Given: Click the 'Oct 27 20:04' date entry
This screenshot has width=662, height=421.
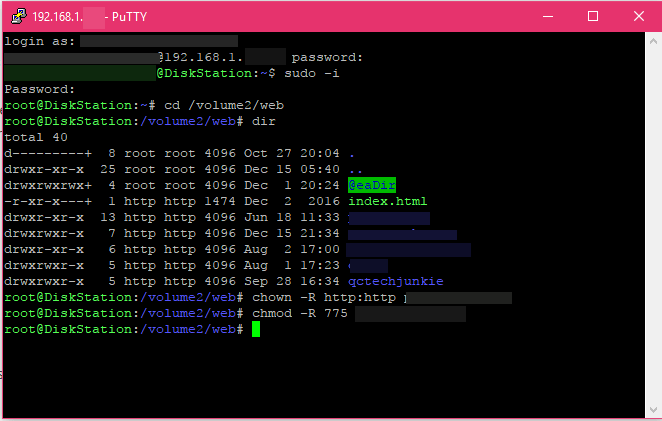Looking at the screenshot, I should (292, 153).
